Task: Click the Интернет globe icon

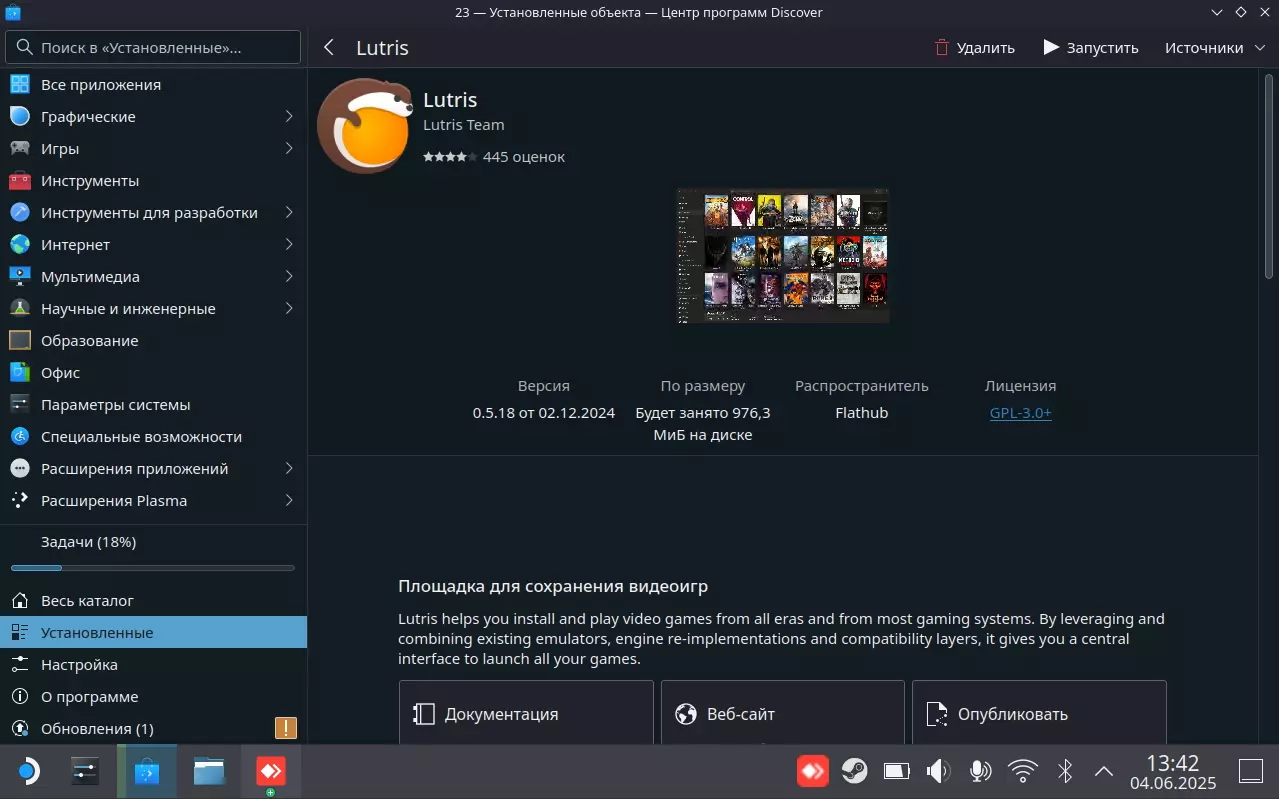Action: (20, 245)
